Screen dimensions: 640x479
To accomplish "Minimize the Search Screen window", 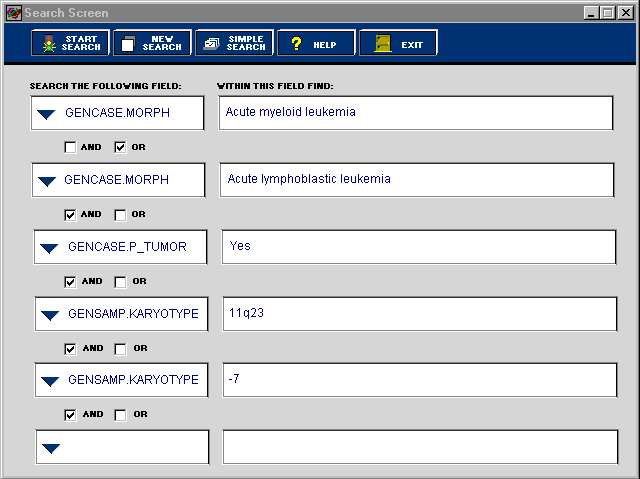I will click(591, 13).
